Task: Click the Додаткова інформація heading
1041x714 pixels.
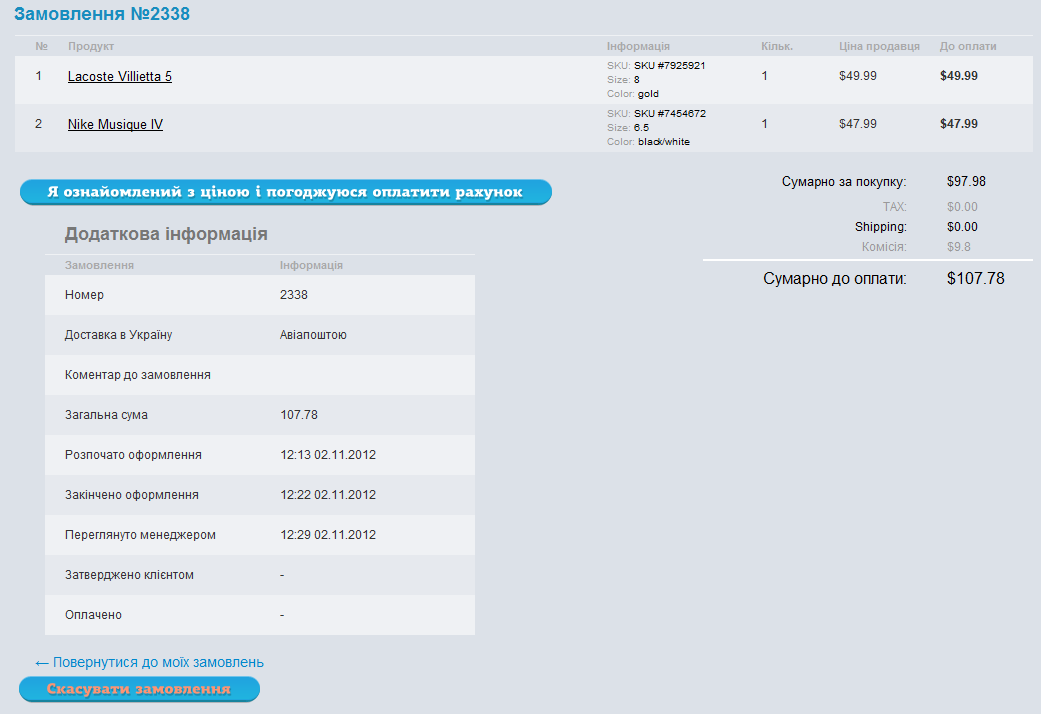Action: pyautogui.click(x=166, y=234)
